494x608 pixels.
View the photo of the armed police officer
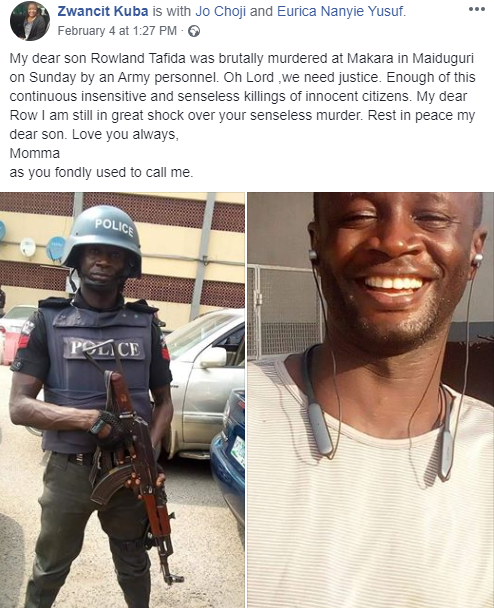[x=122, y=400]
